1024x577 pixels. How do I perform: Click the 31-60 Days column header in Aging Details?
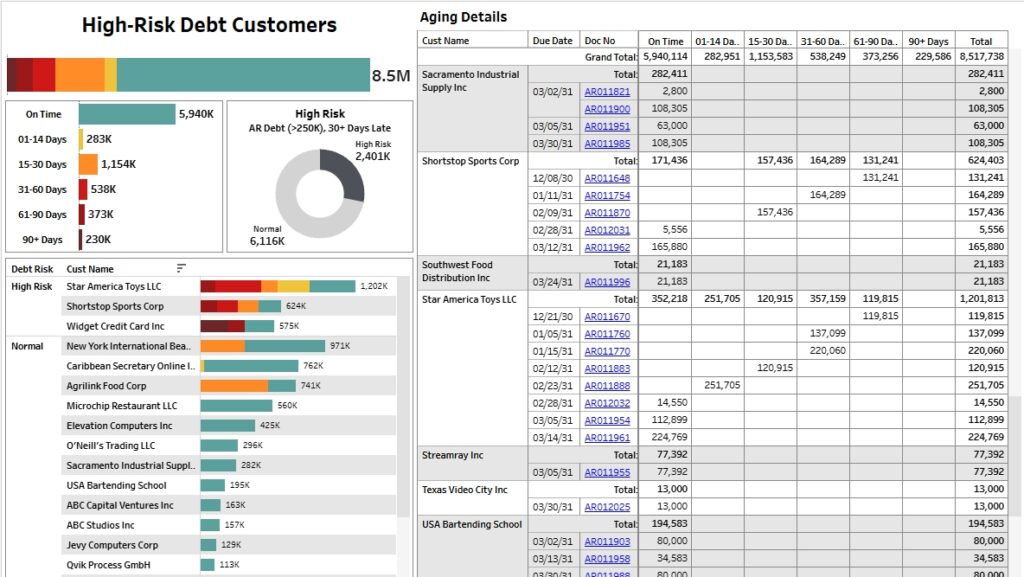click(x=825, y=41)
